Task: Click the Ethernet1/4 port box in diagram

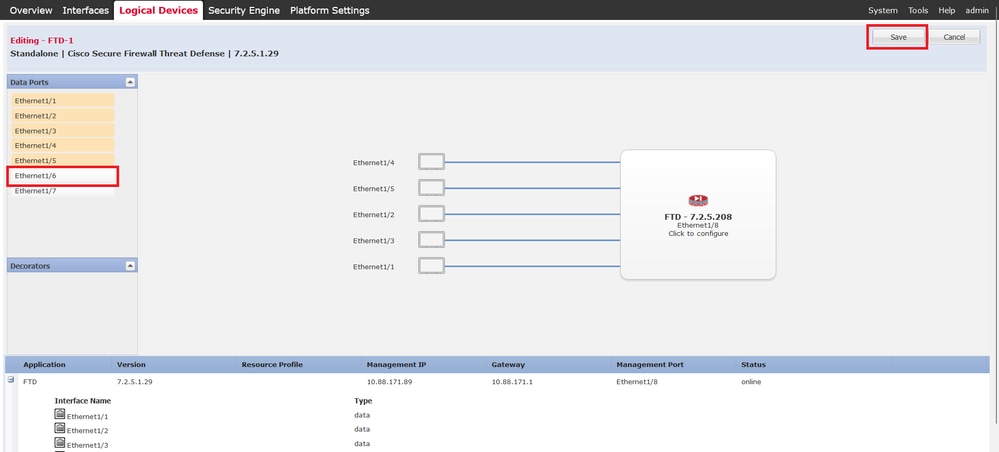Action: coord(431,162)
